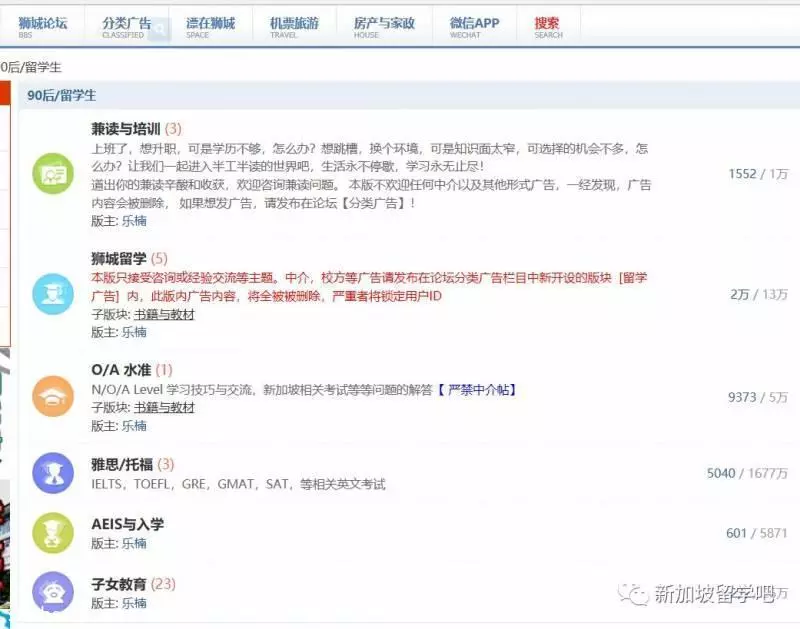Open 书籍与教材 sub-board under 狮城留学
Image resolution: width=800 pixels, height=629 pixels.
[164, 315]
